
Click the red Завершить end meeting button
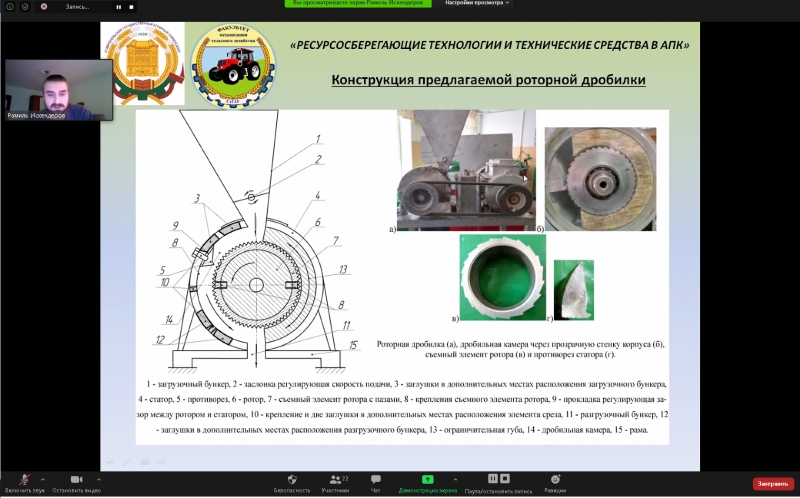[773, 484]
